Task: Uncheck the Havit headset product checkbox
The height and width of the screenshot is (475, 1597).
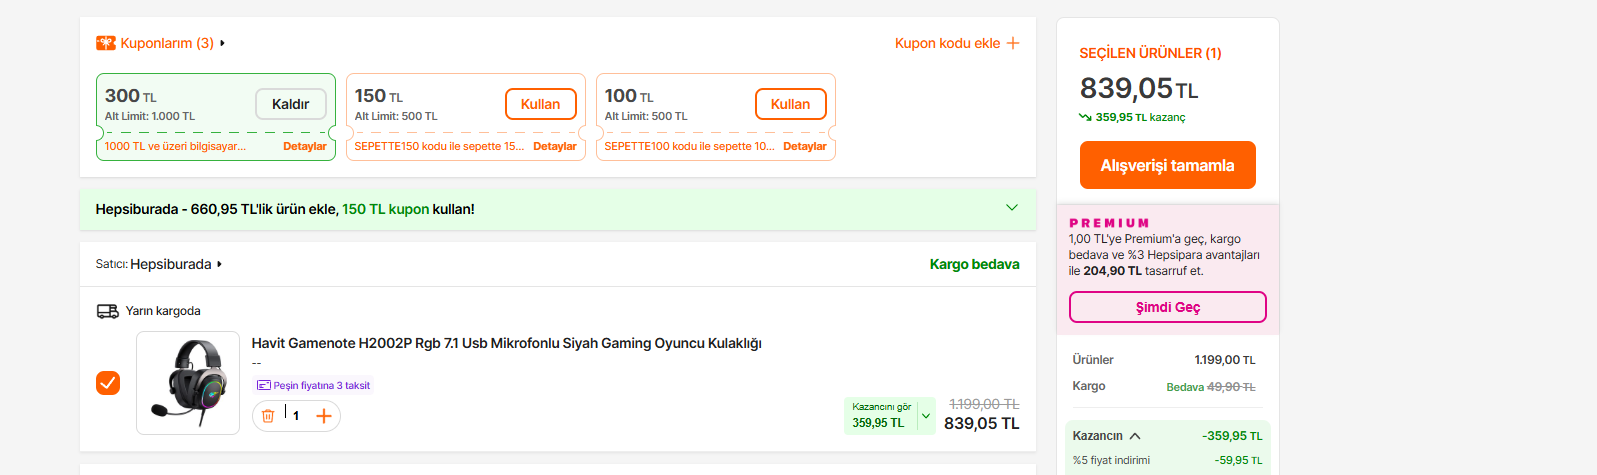Action: [x=108, y=383]
